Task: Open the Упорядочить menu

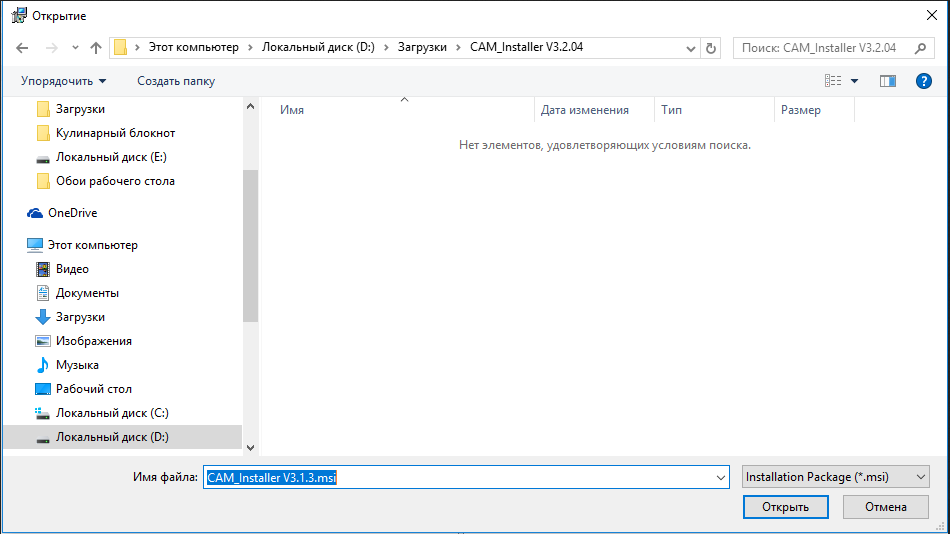Action: click(x=63, y=81)
